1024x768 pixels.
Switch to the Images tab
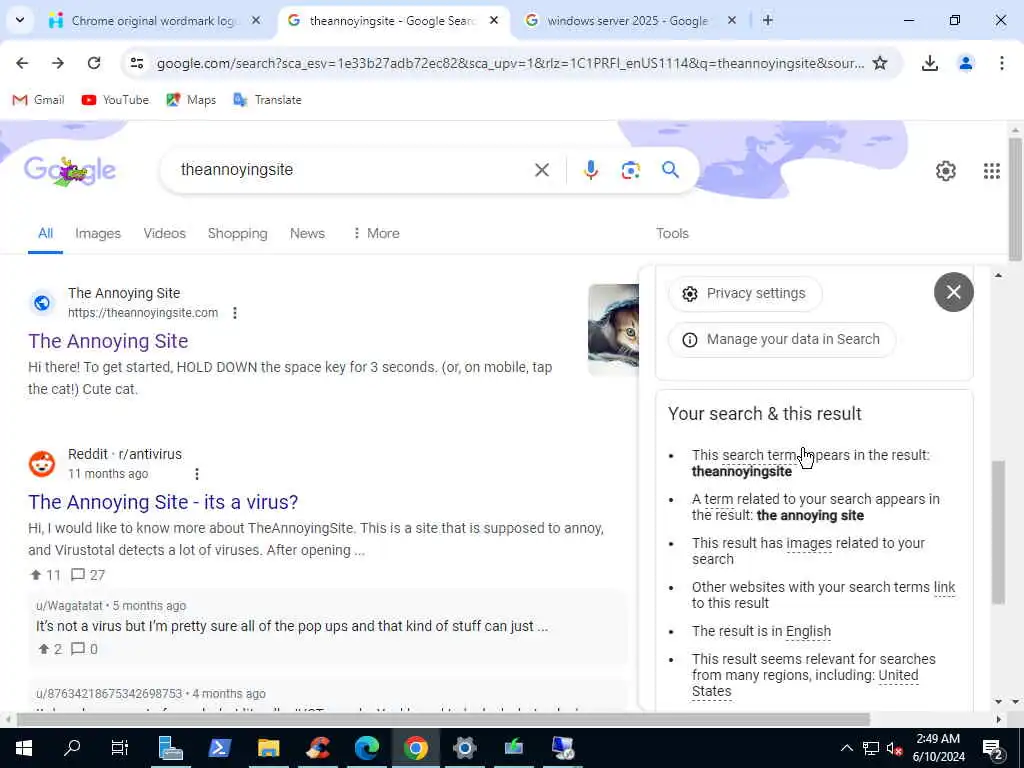(98, 233)
